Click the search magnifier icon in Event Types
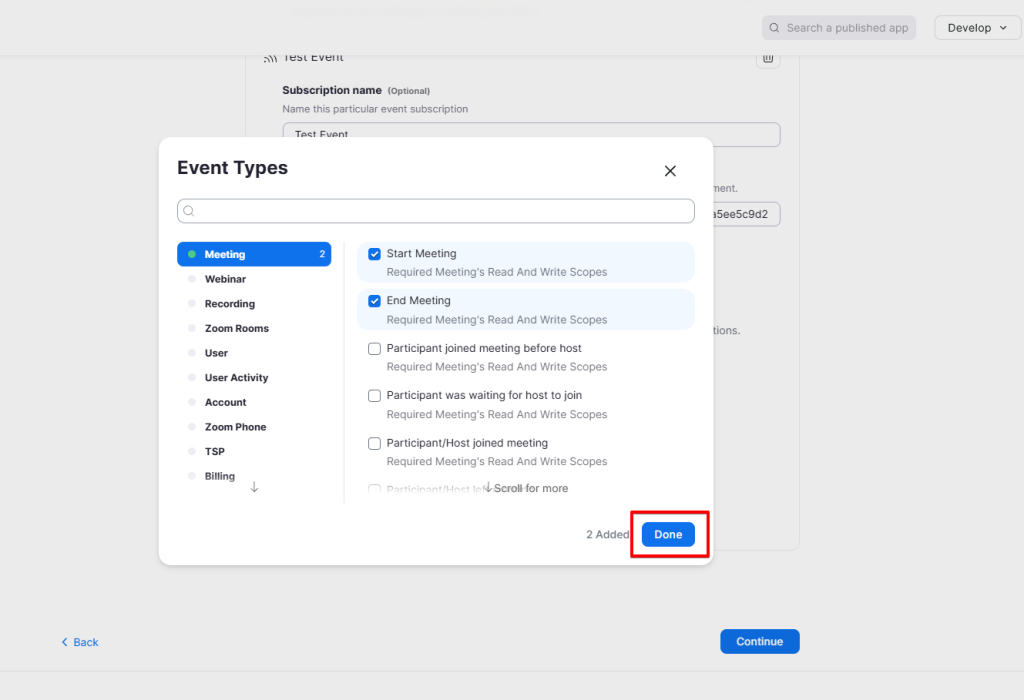The image size is (1024, 700). [189, 211]
